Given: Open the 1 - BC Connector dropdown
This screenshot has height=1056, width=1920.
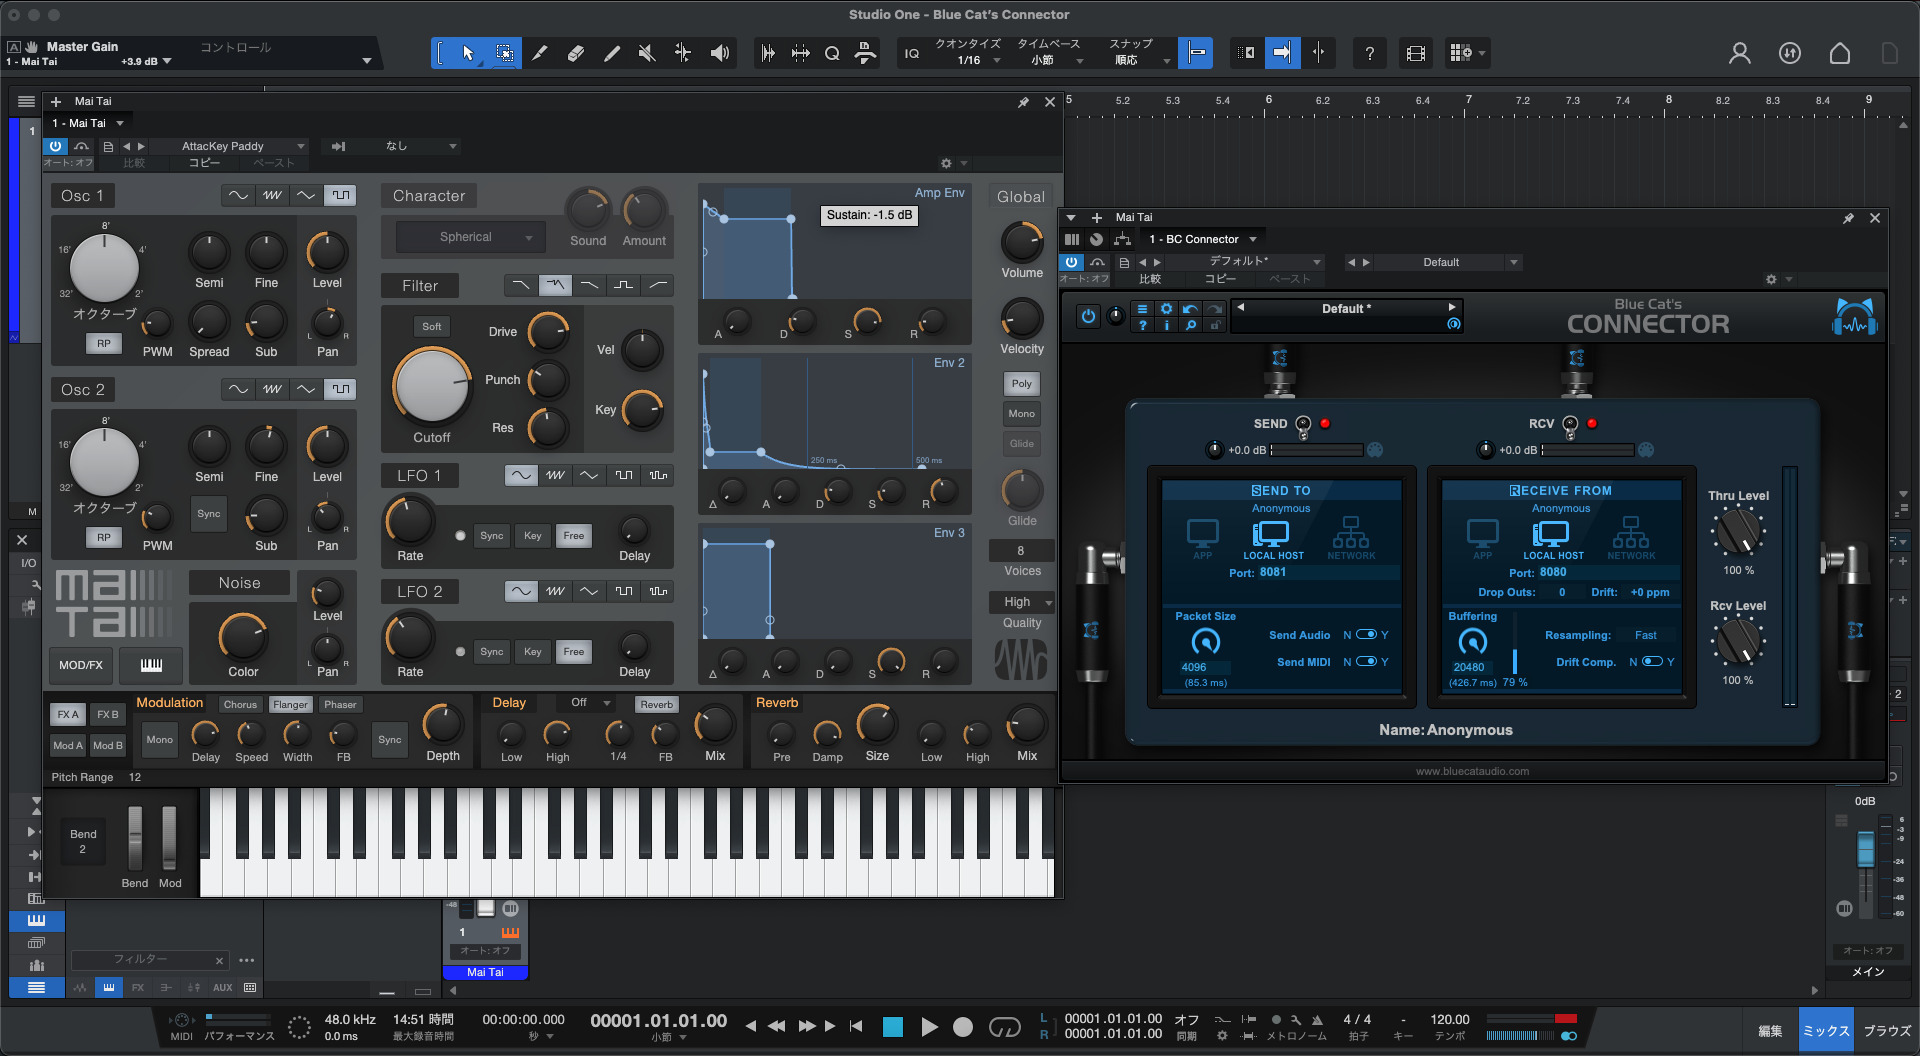Looking at the screenshot, I should 1203,239.
